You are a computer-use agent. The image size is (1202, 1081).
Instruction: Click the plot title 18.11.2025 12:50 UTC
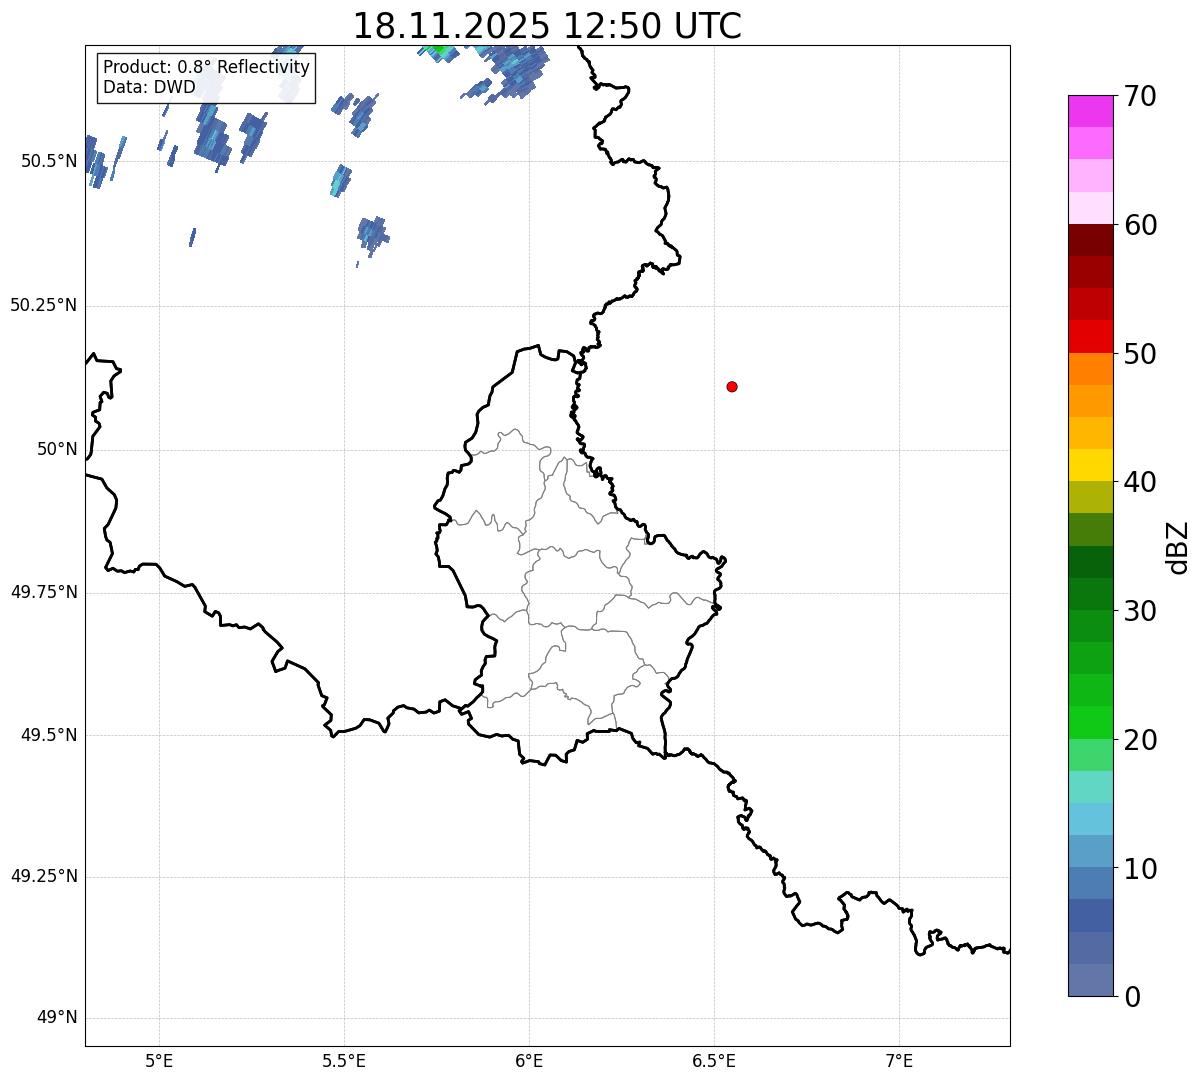547,26
